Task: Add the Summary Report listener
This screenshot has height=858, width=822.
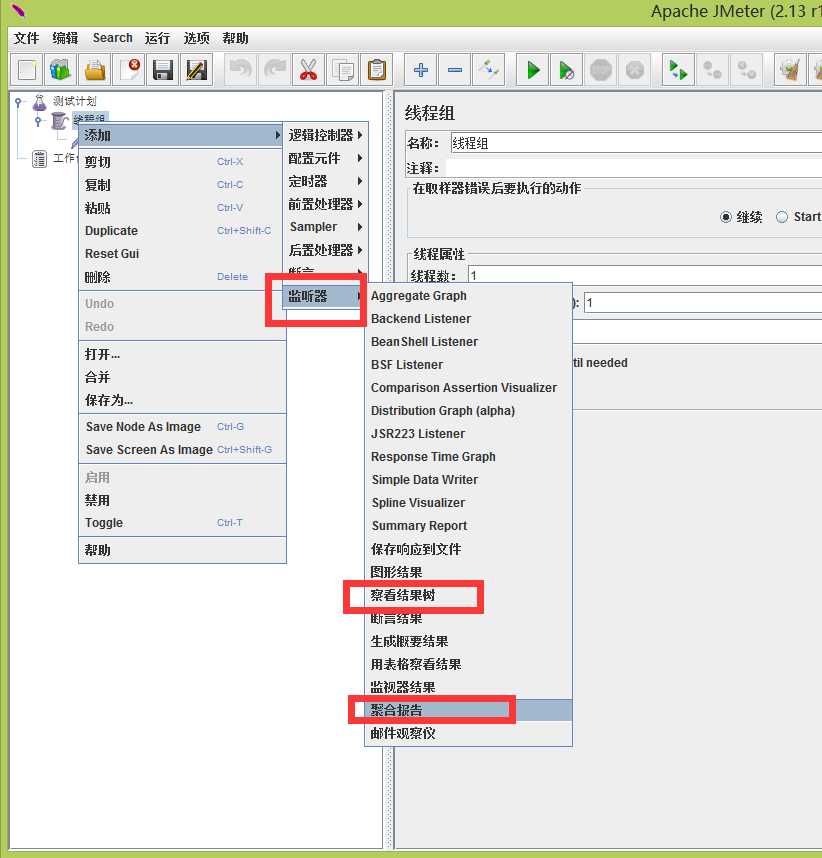Action: pos(468,526)
